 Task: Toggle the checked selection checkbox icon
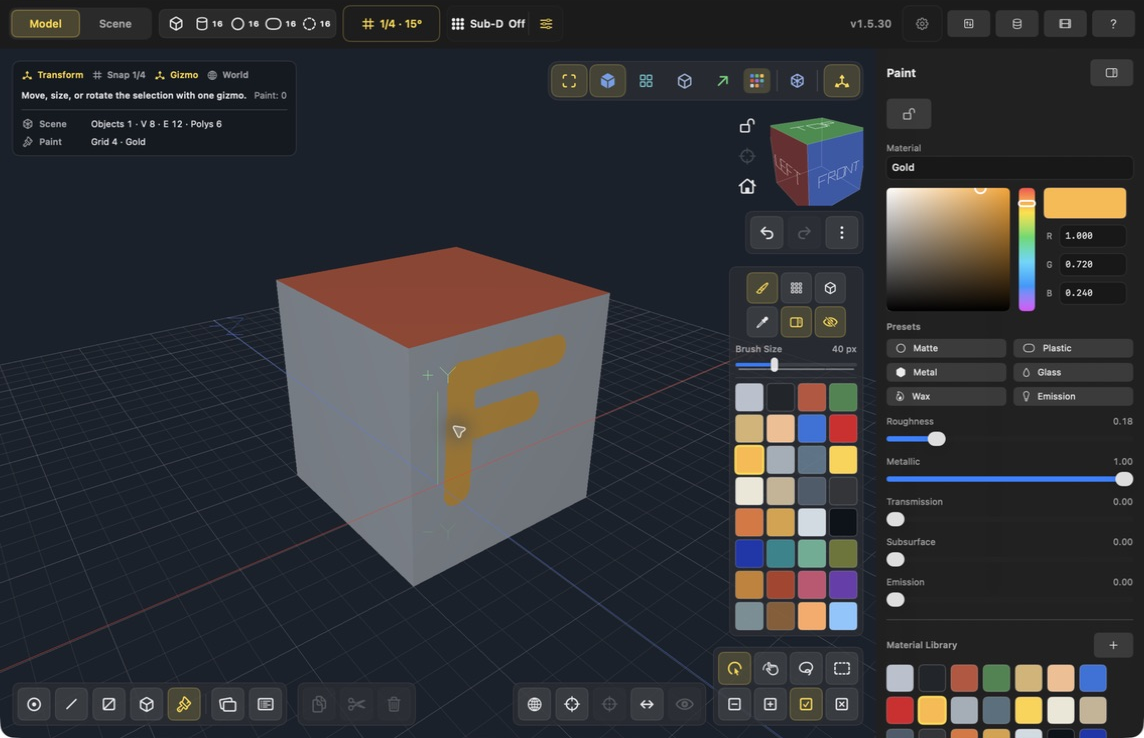point(805,704)
